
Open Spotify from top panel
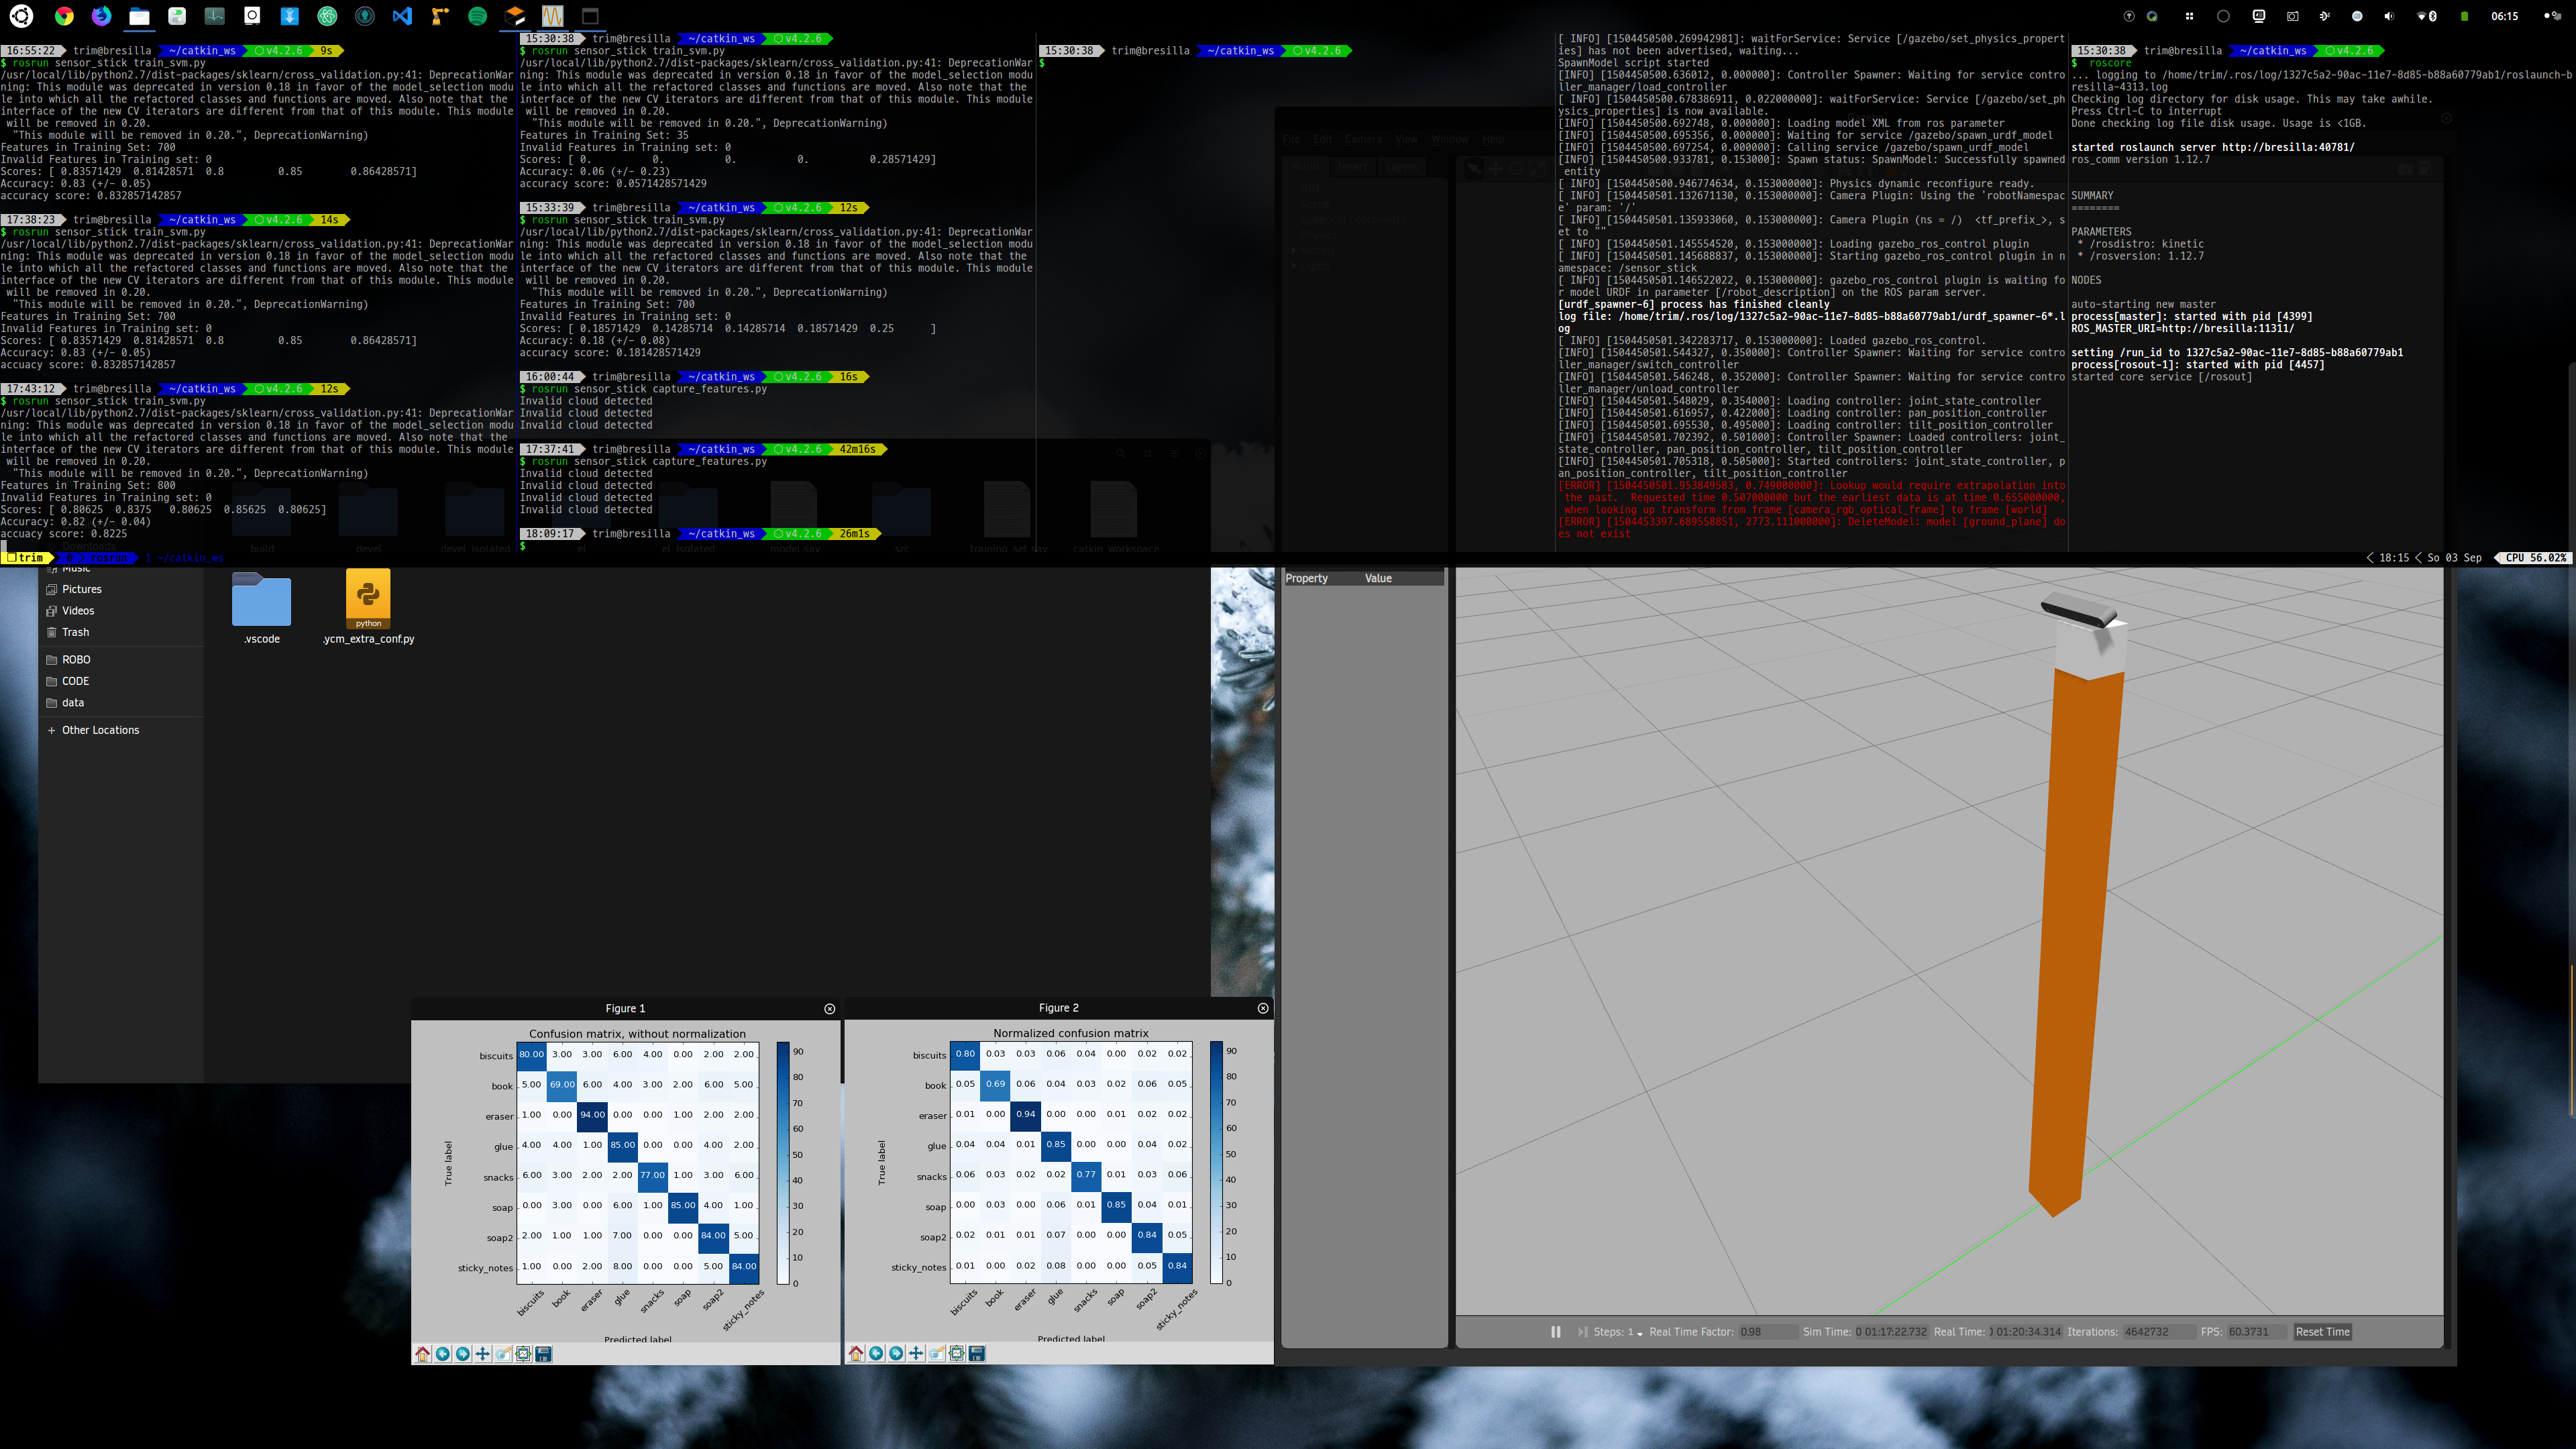(477, 16)
